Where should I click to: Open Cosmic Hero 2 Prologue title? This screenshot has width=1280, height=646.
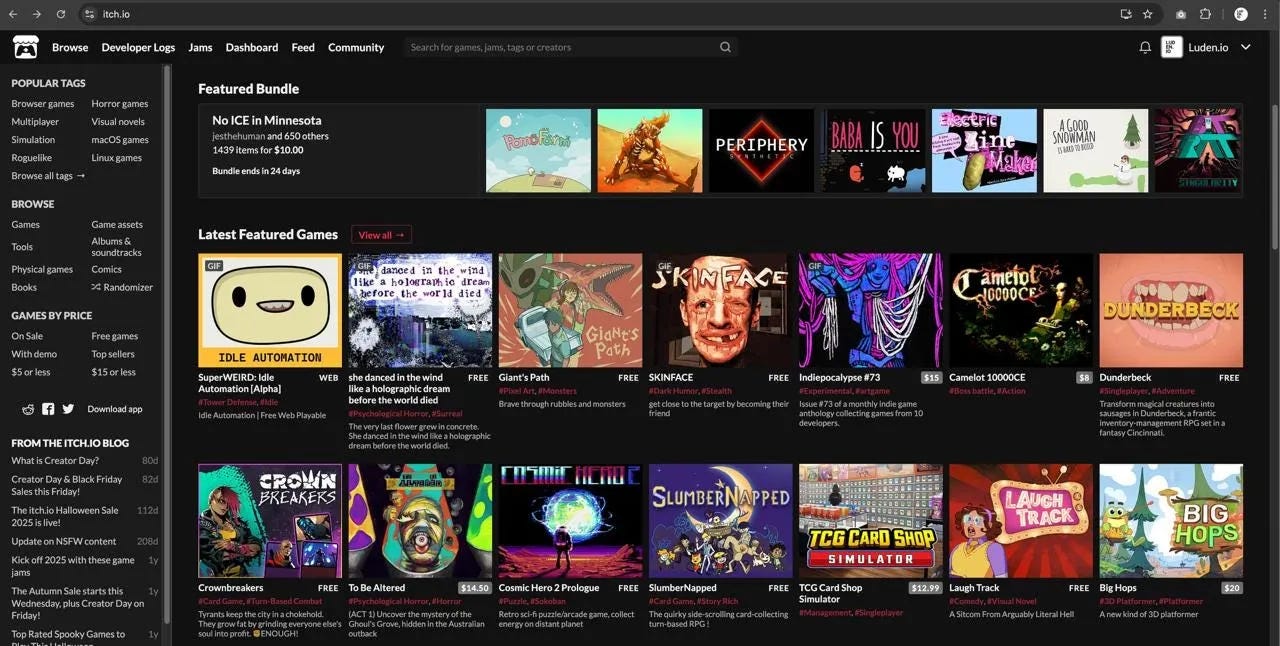coord(549,588)
